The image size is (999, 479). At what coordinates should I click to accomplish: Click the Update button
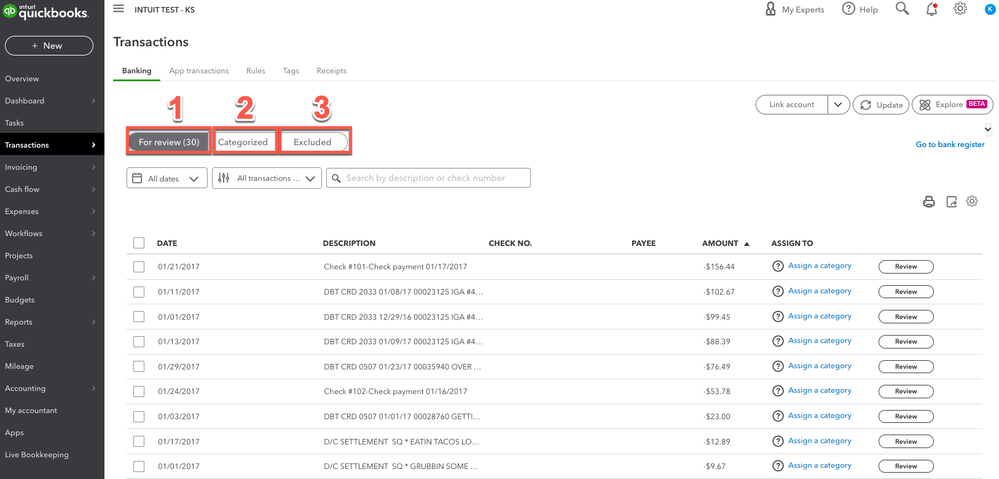coord(881,105)
